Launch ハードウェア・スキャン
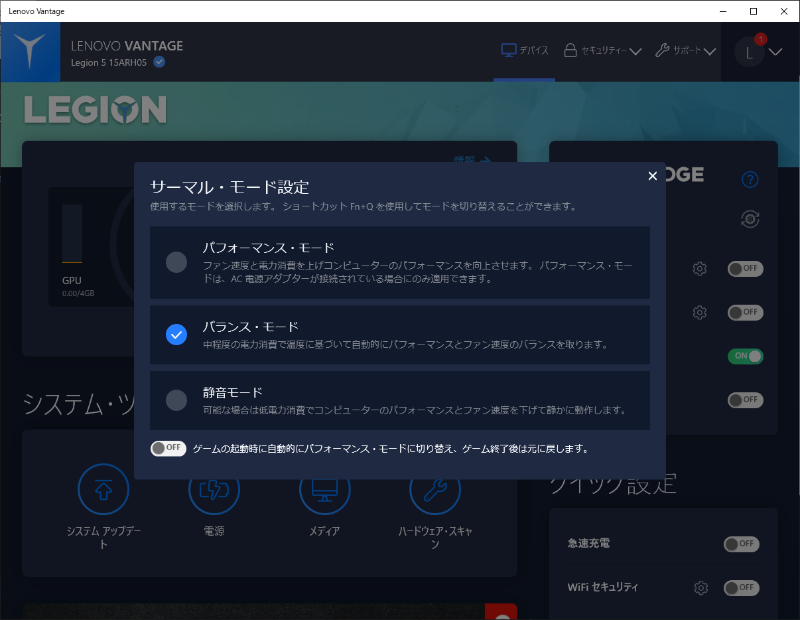Screen dimensions: 800x620 pyautogui.click(x=434, y=489)
